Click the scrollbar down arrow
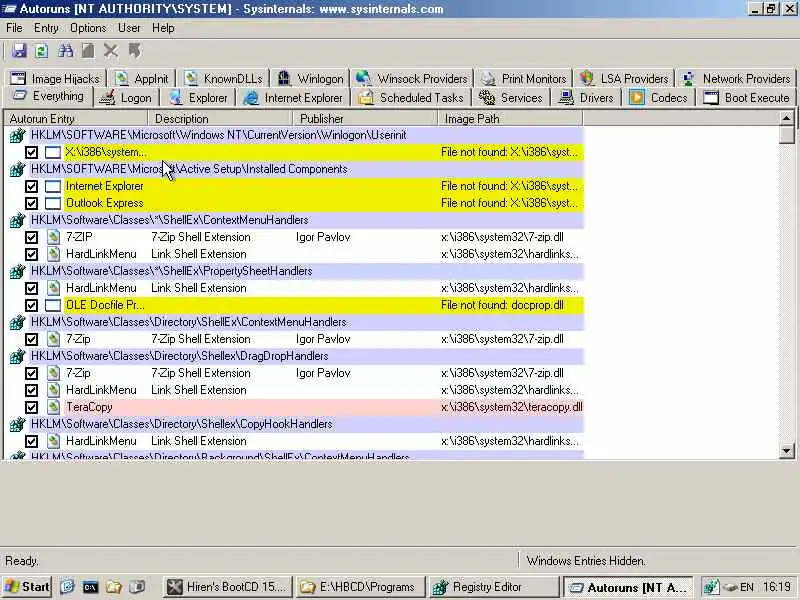The width and height of the screenshot is (800, 600). click(786, 451)
